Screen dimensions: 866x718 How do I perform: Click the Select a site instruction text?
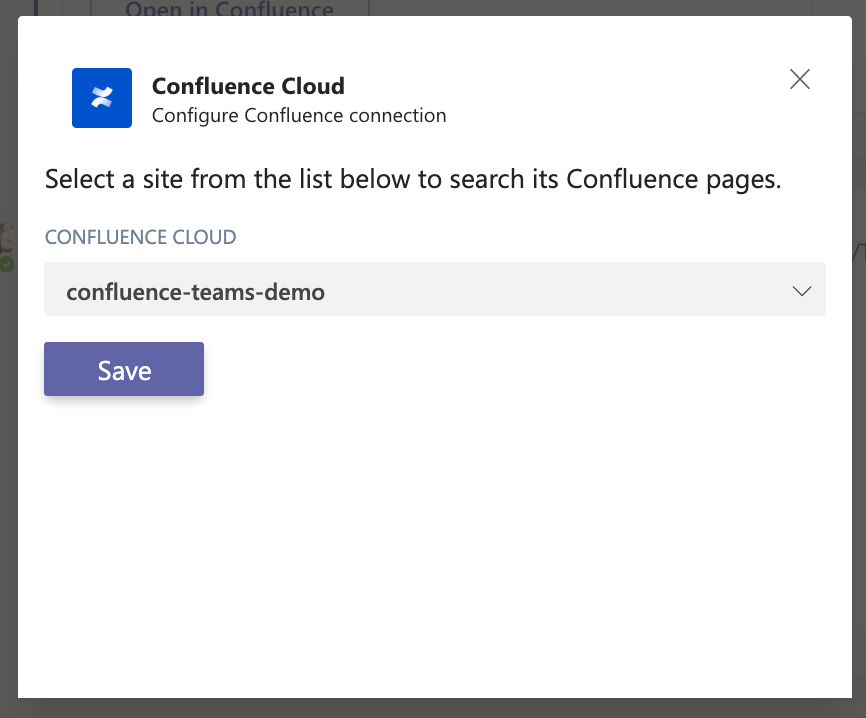coord(300,181)
